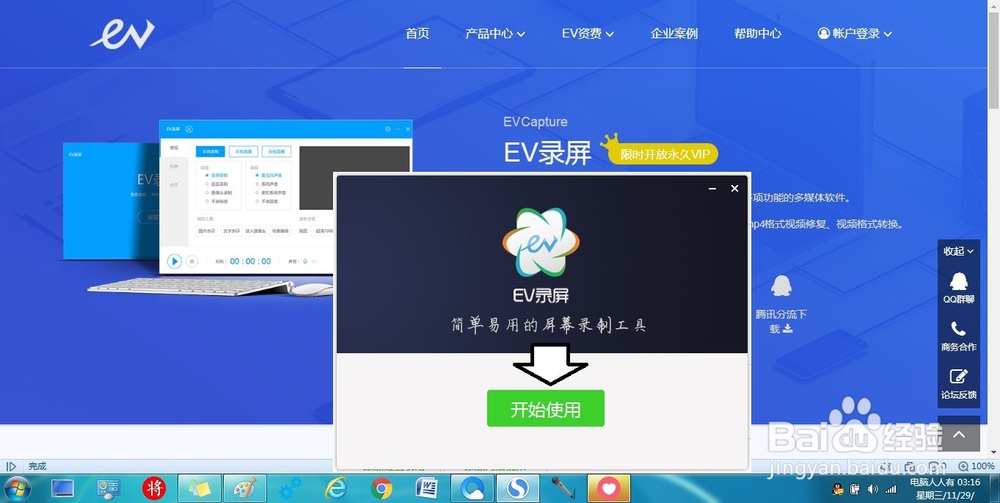This screenshot has width=1000, height=503.
Task: Click the network signal tray icon
Action: 891,489
